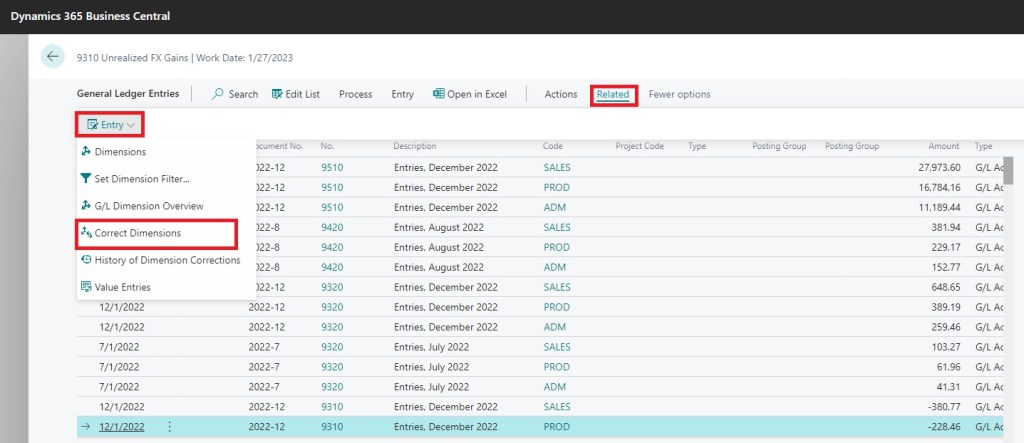This screenshot has height=443, width=1024.
Task: Click the Search magnifier icon
Action: [x=218, y=94]
